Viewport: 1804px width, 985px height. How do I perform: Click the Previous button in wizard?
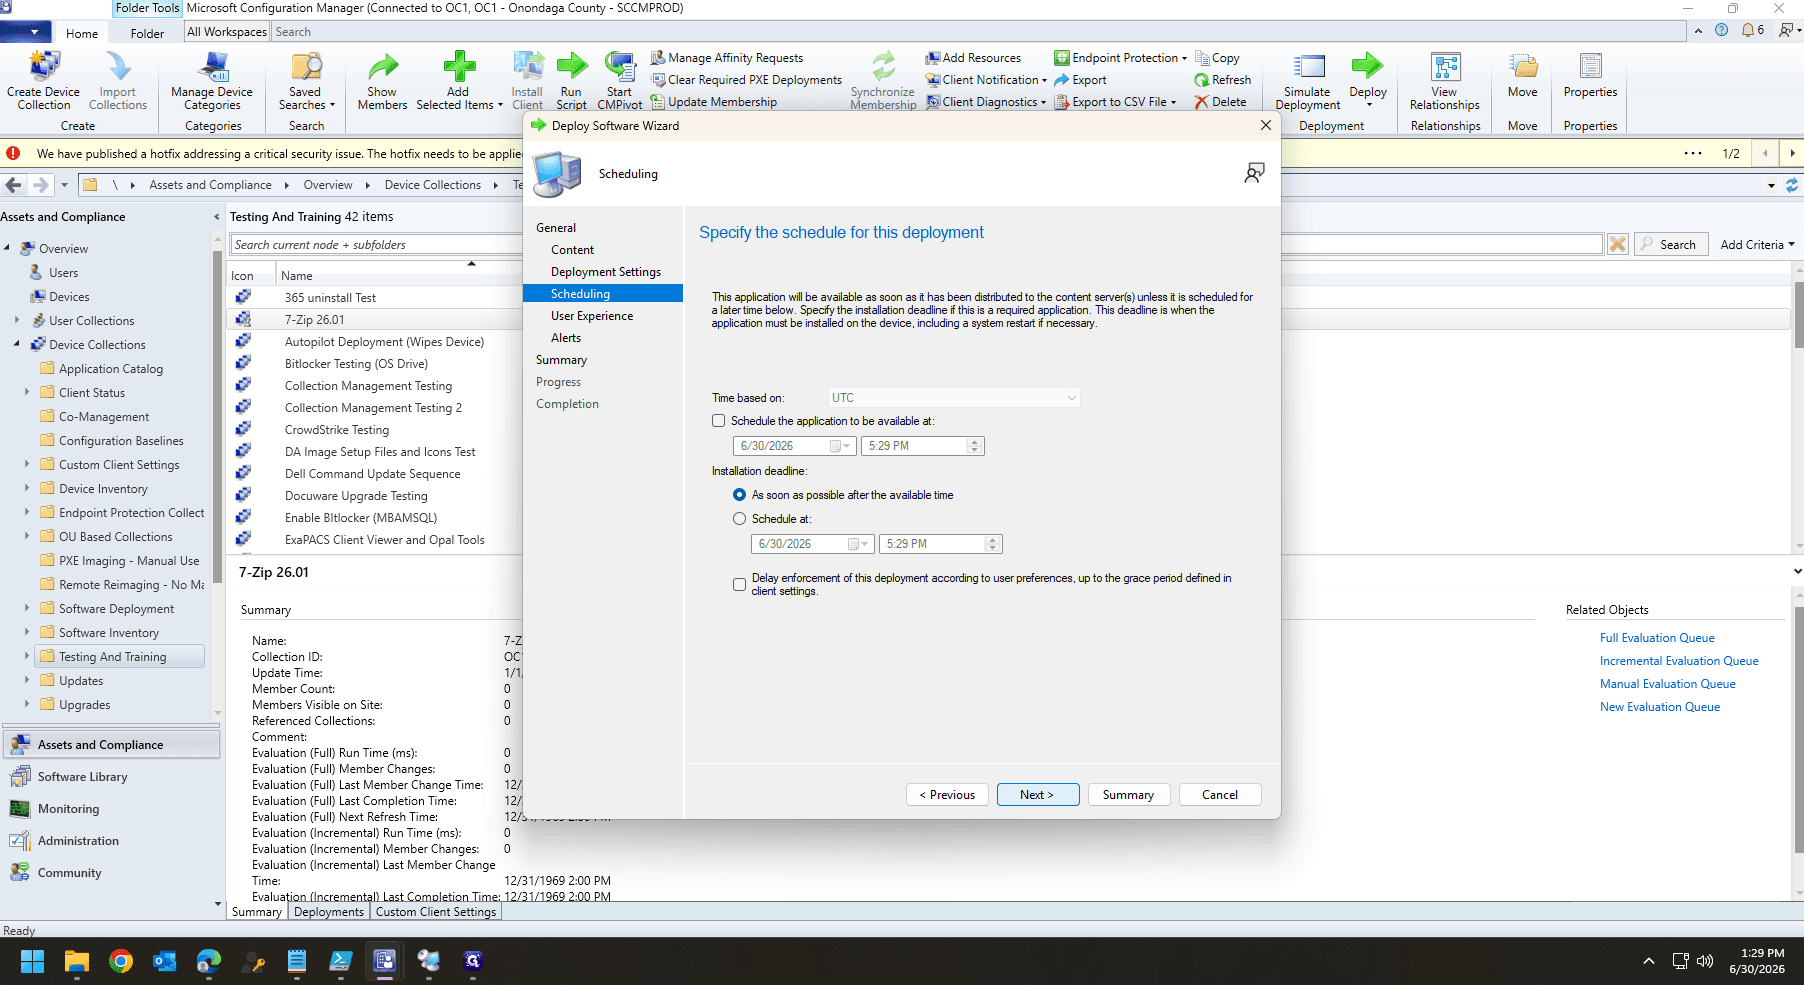tap(947, 794)
